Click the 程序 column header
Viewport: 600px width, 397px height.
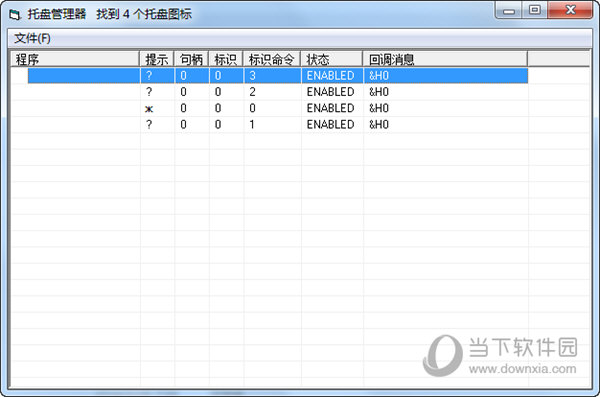(x=75, y=59)
